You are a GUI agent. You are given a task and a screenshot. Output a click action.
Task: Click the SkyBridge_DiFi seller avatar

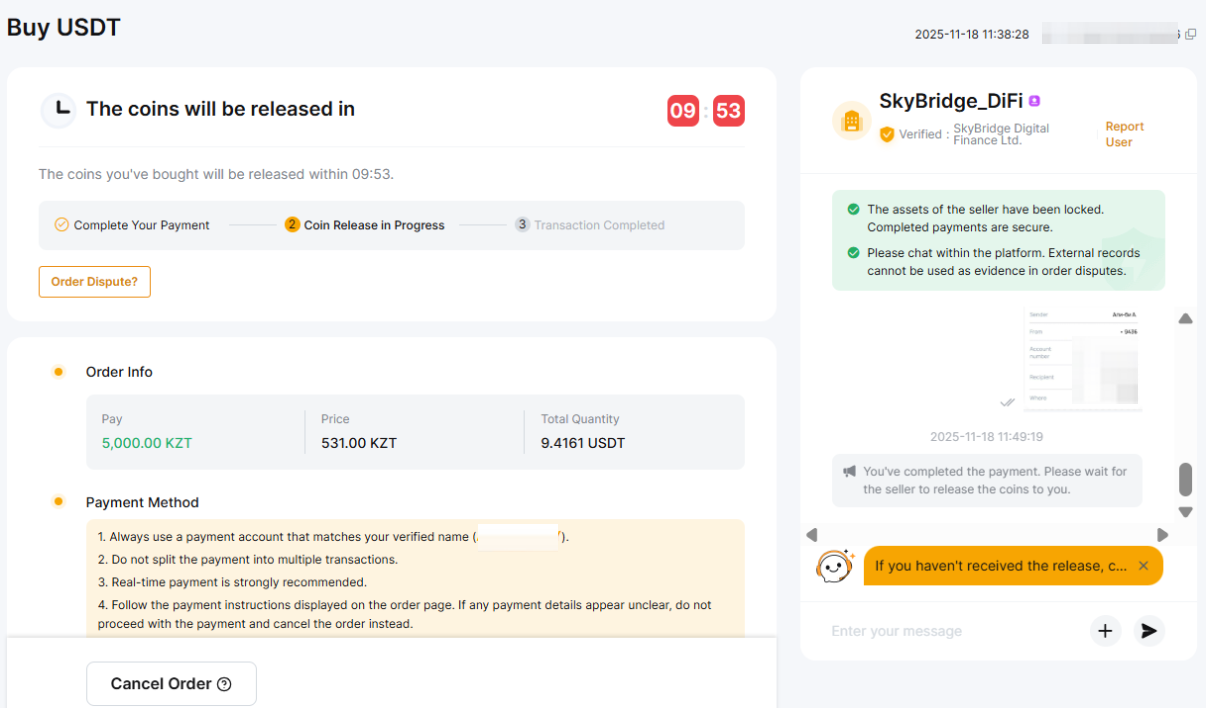(x=852, y=121)
